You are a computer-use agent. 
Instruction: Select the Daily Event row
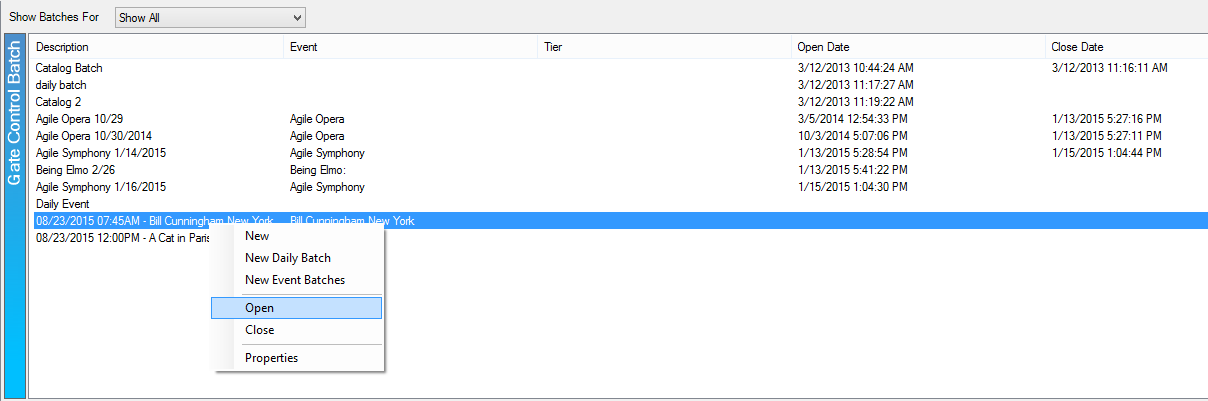tap(62, 204)
